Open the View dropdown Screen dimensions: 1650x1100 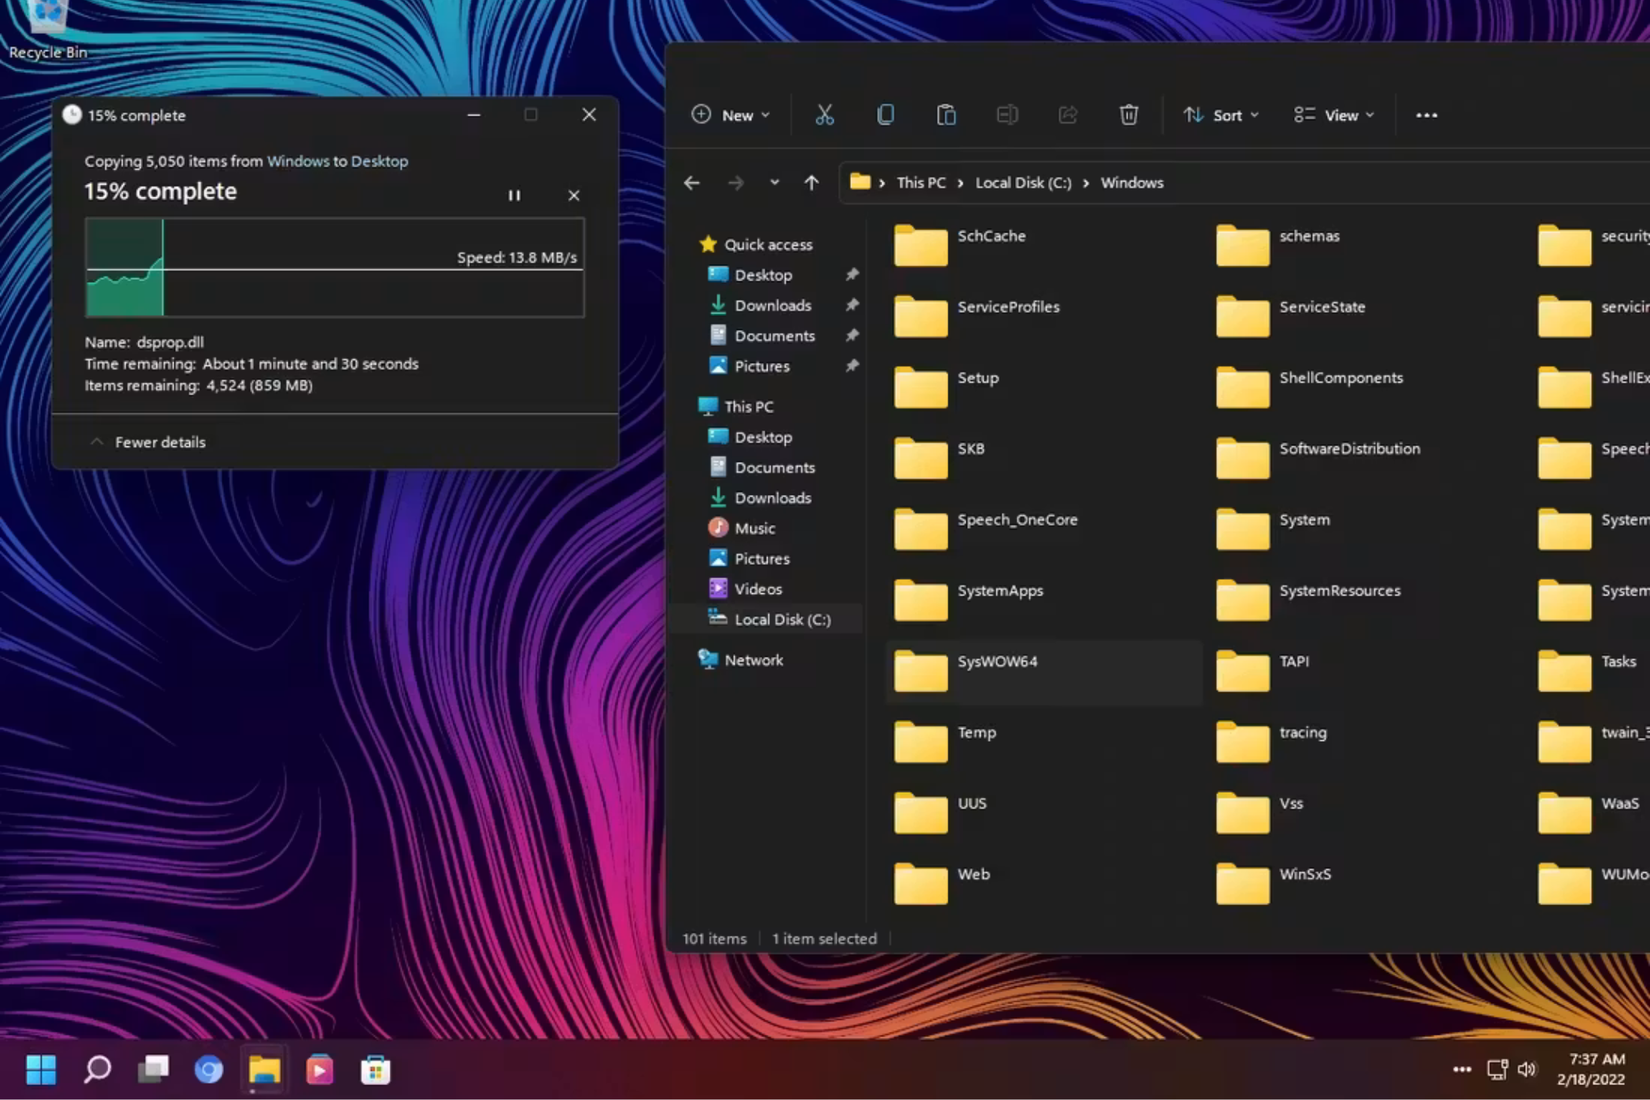pos(1334,115)
